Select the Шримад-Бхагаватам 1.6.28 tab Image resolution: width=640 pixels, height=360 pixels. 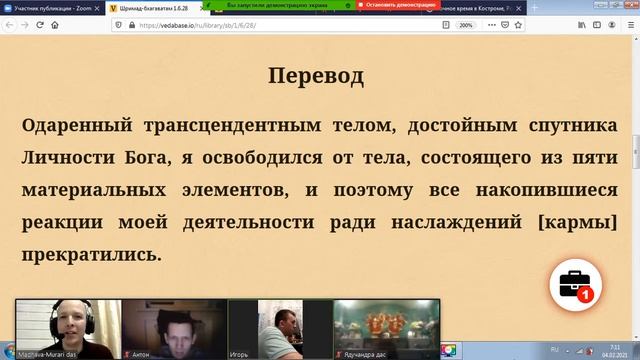[x=154, y=8]
